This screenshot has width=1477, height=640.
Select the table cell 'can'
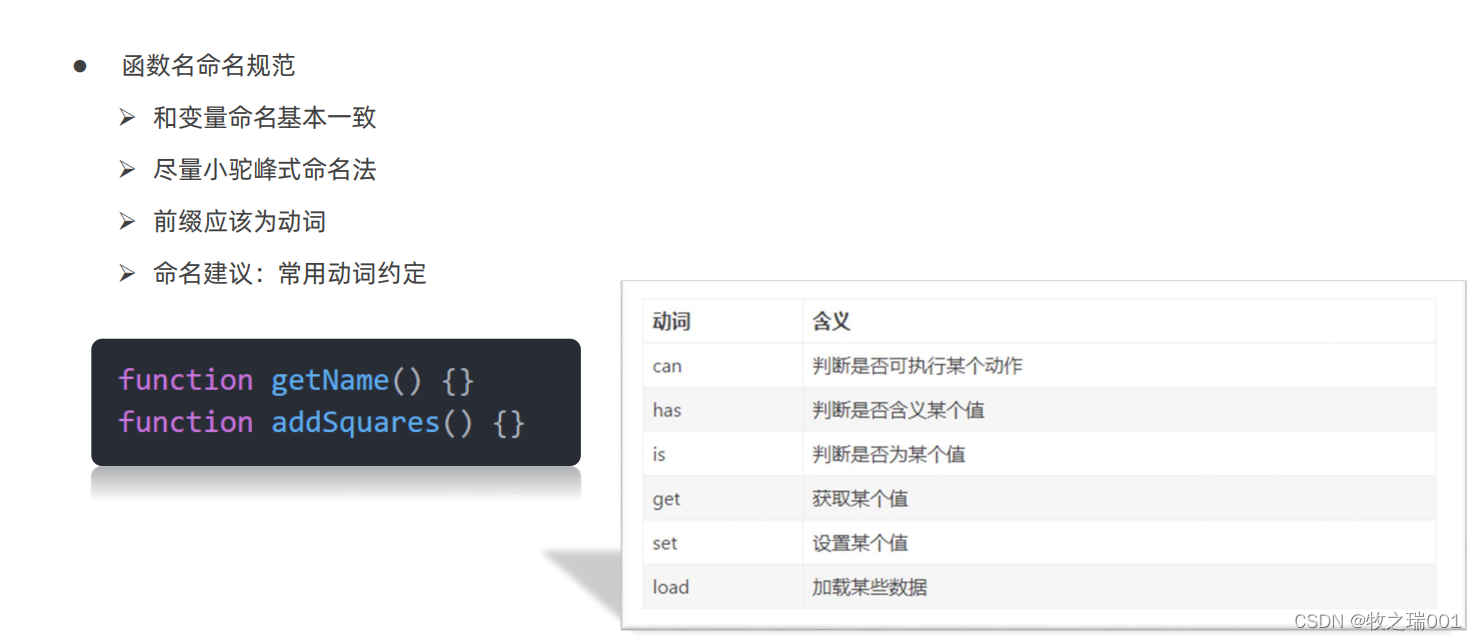723,366
